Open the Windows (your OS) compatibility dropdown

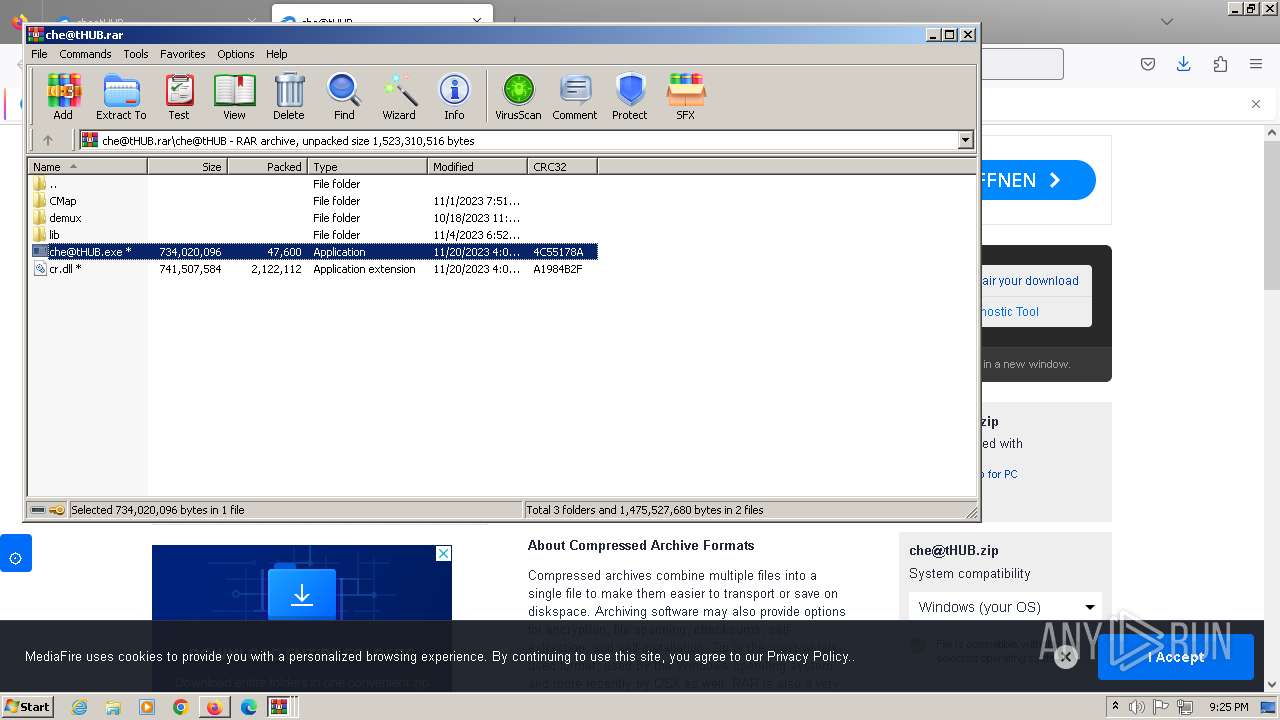click(1005, 607)
